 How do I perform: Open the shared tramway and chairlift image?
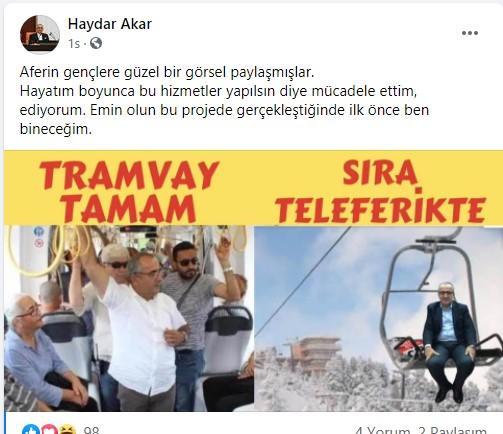[x=253, y=281]
